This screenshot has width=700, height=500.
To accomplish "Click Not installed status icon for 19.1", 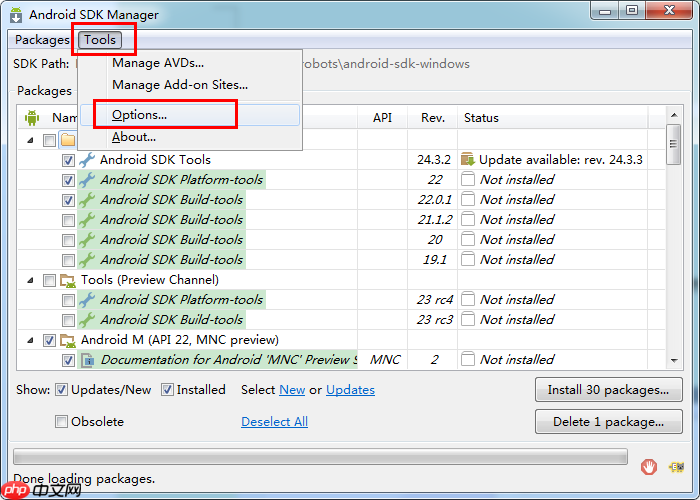I will point(467,259).
